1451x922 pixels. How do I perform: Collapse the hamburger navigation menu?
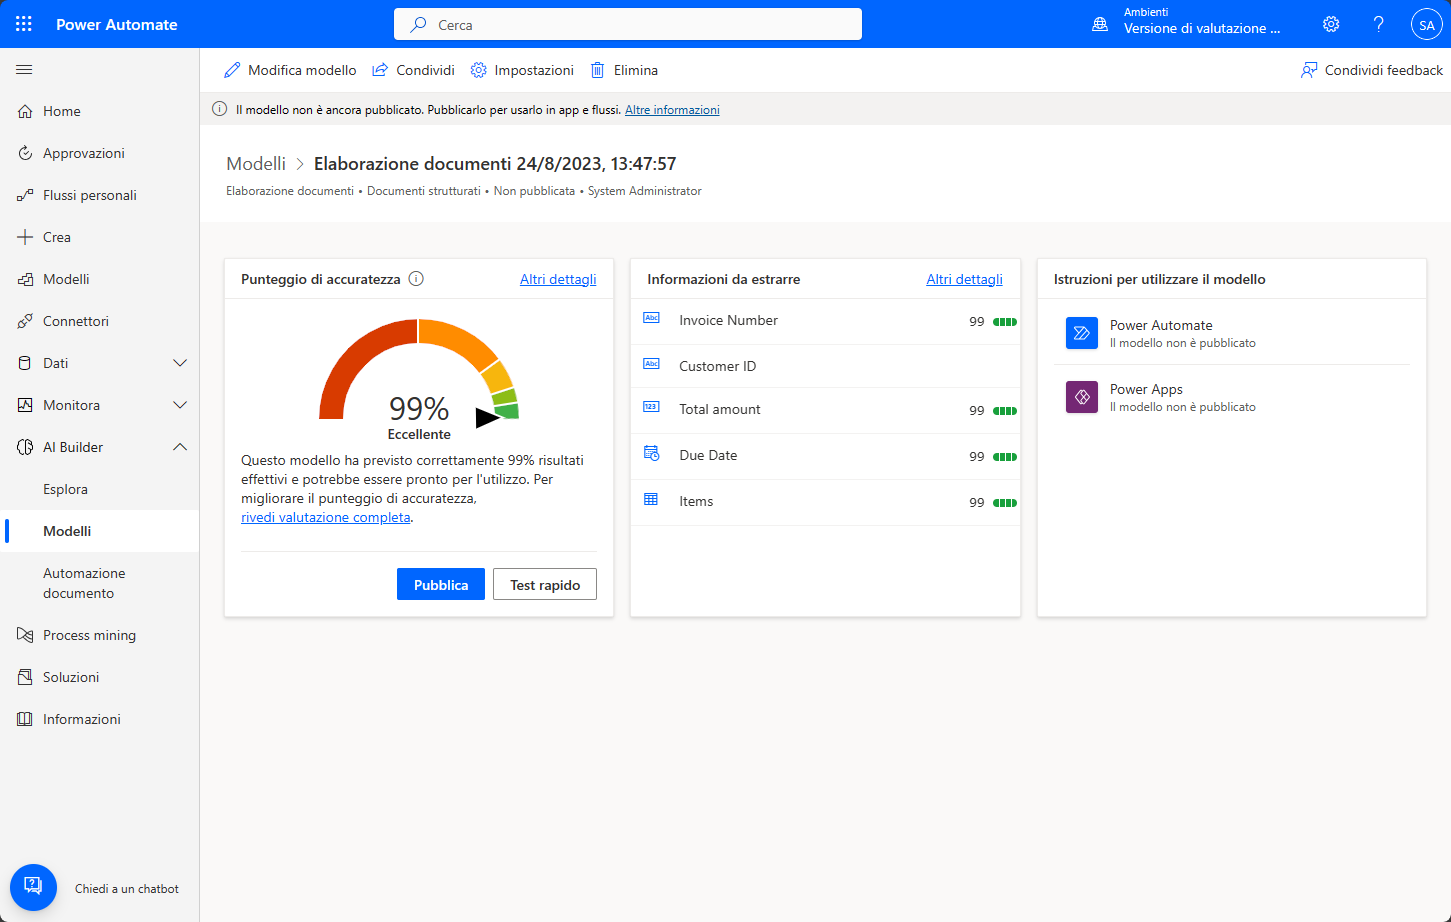click(24, 70)
